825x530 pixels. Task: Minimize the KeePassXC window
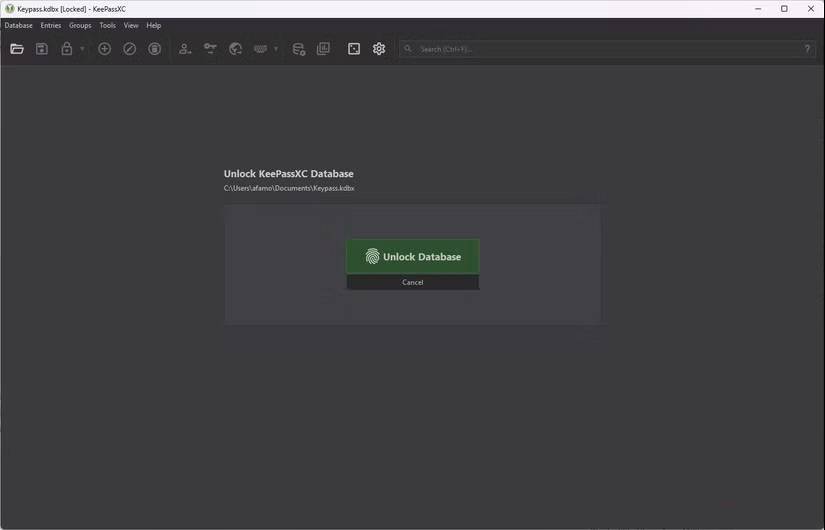pos(758,9)
